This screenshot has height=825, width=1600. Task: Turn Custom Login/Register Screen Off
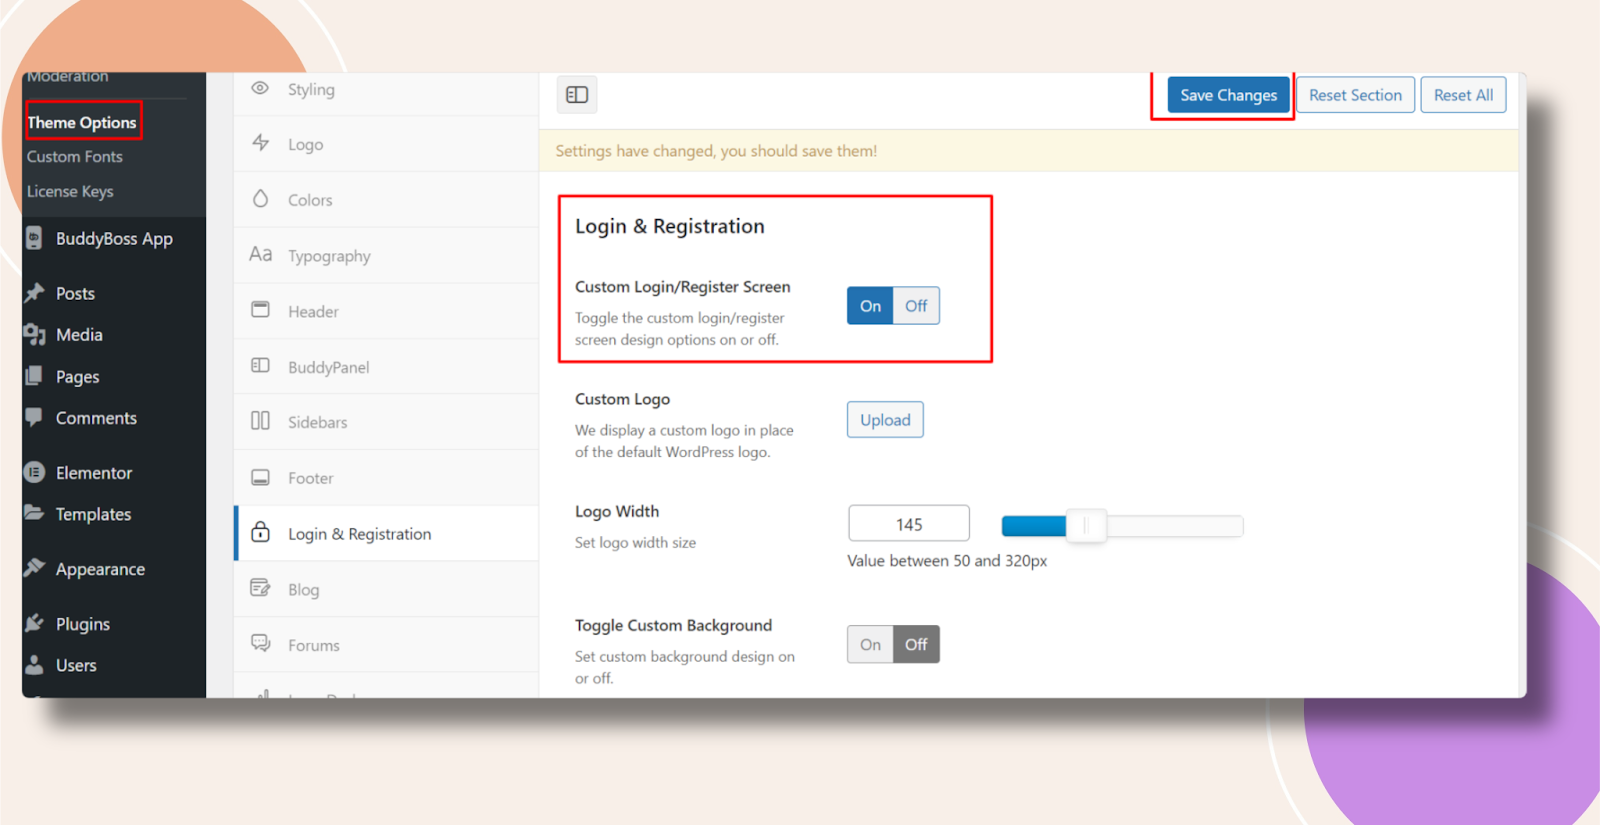tap(916, 306)
